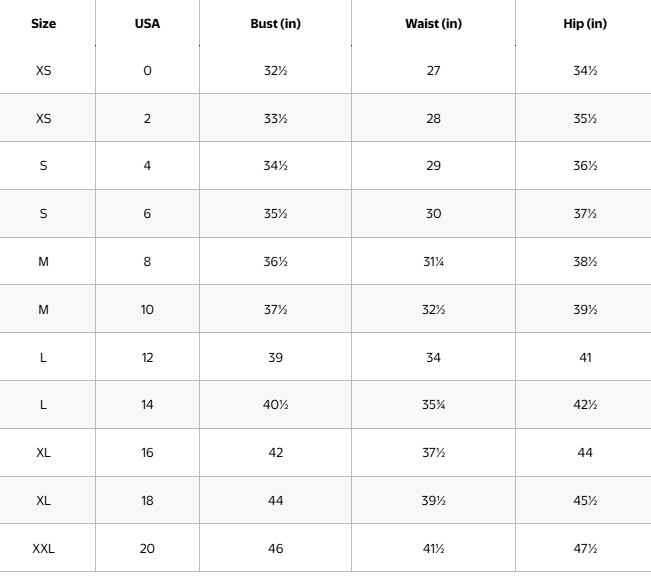Select the 32½ bust measurement cell
651x577 pixels.
(x=275, y=71)
